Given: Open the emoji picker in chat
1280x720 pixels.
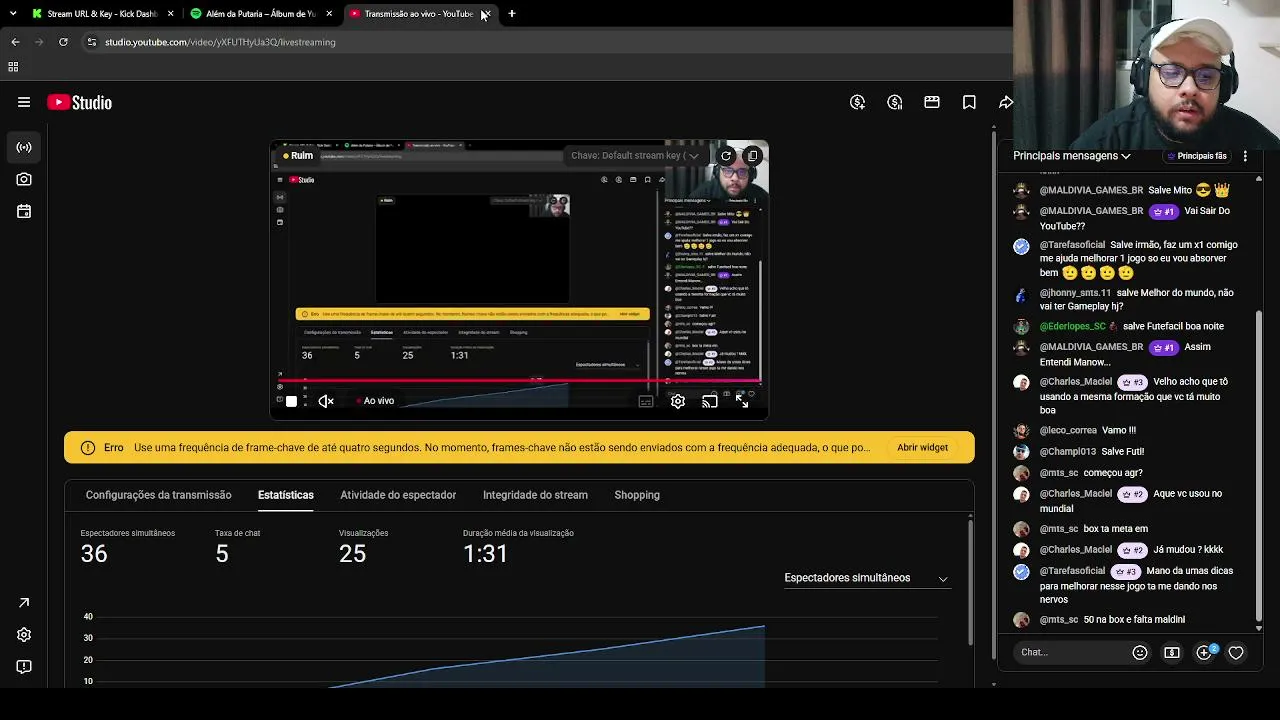Looking at the screenshot, I should pyautogui.click(x=1140, y=653).
